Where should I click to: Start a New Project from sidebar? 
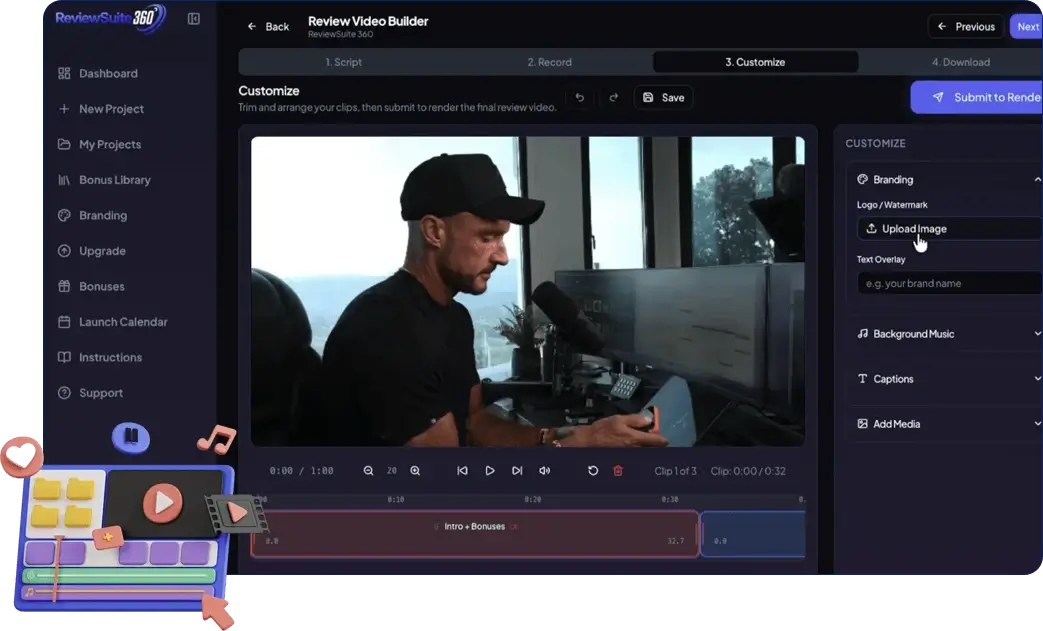click(100, 109)
